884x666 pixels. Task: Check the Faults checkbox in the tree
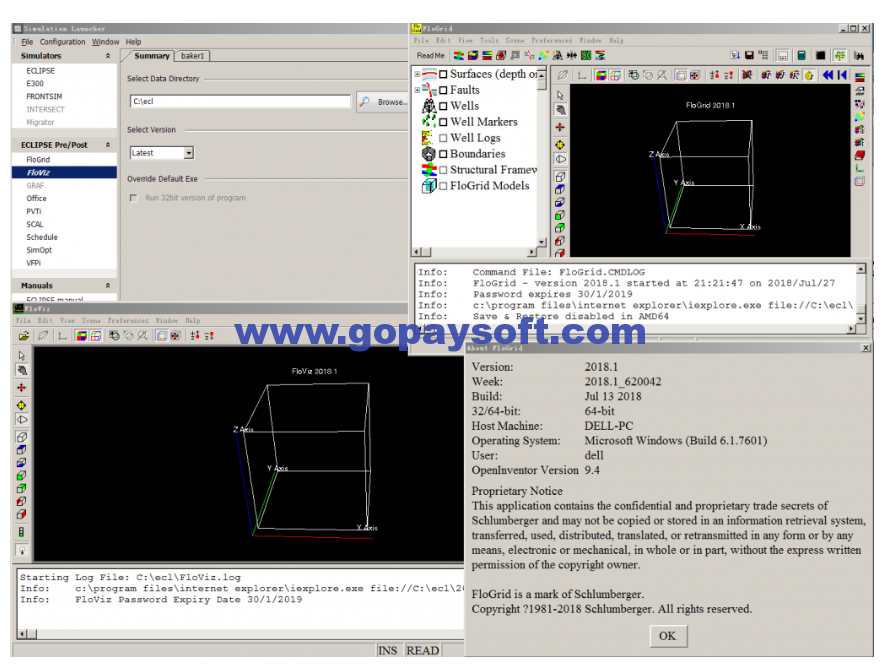[443, 90]
